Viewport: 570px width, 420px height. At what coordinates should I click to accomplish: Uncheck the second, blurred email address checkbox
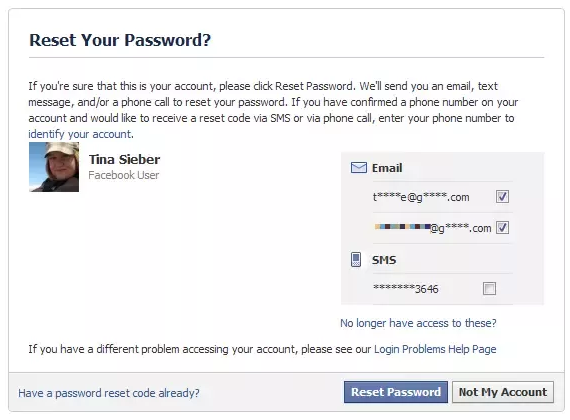coord(502,228)
